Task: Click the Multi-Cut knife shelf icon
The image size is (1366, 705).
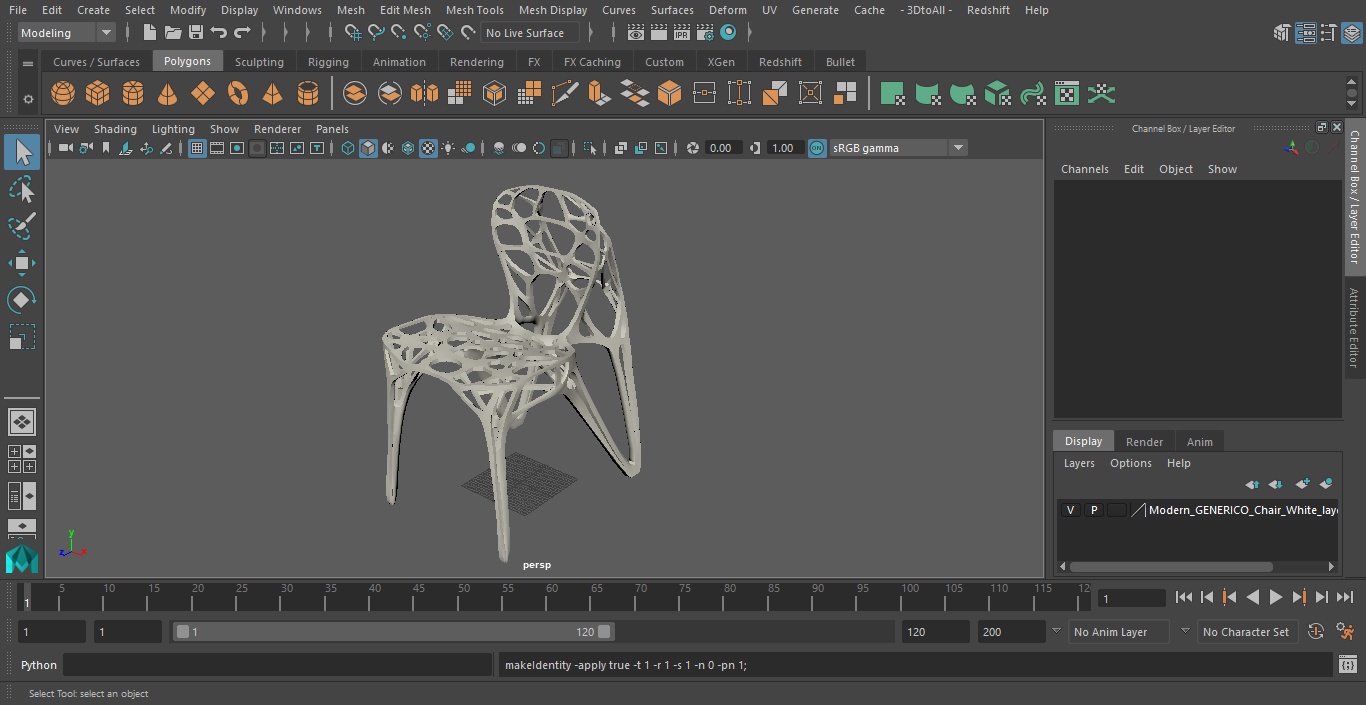Action: (564, 94)
